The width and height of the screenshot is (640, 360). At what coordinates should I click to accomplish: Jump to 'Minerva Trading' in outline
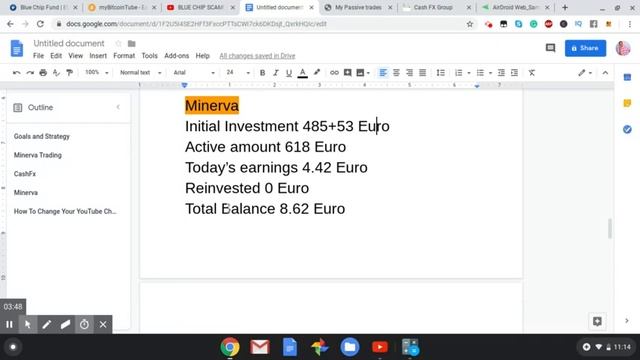[38, 155]
